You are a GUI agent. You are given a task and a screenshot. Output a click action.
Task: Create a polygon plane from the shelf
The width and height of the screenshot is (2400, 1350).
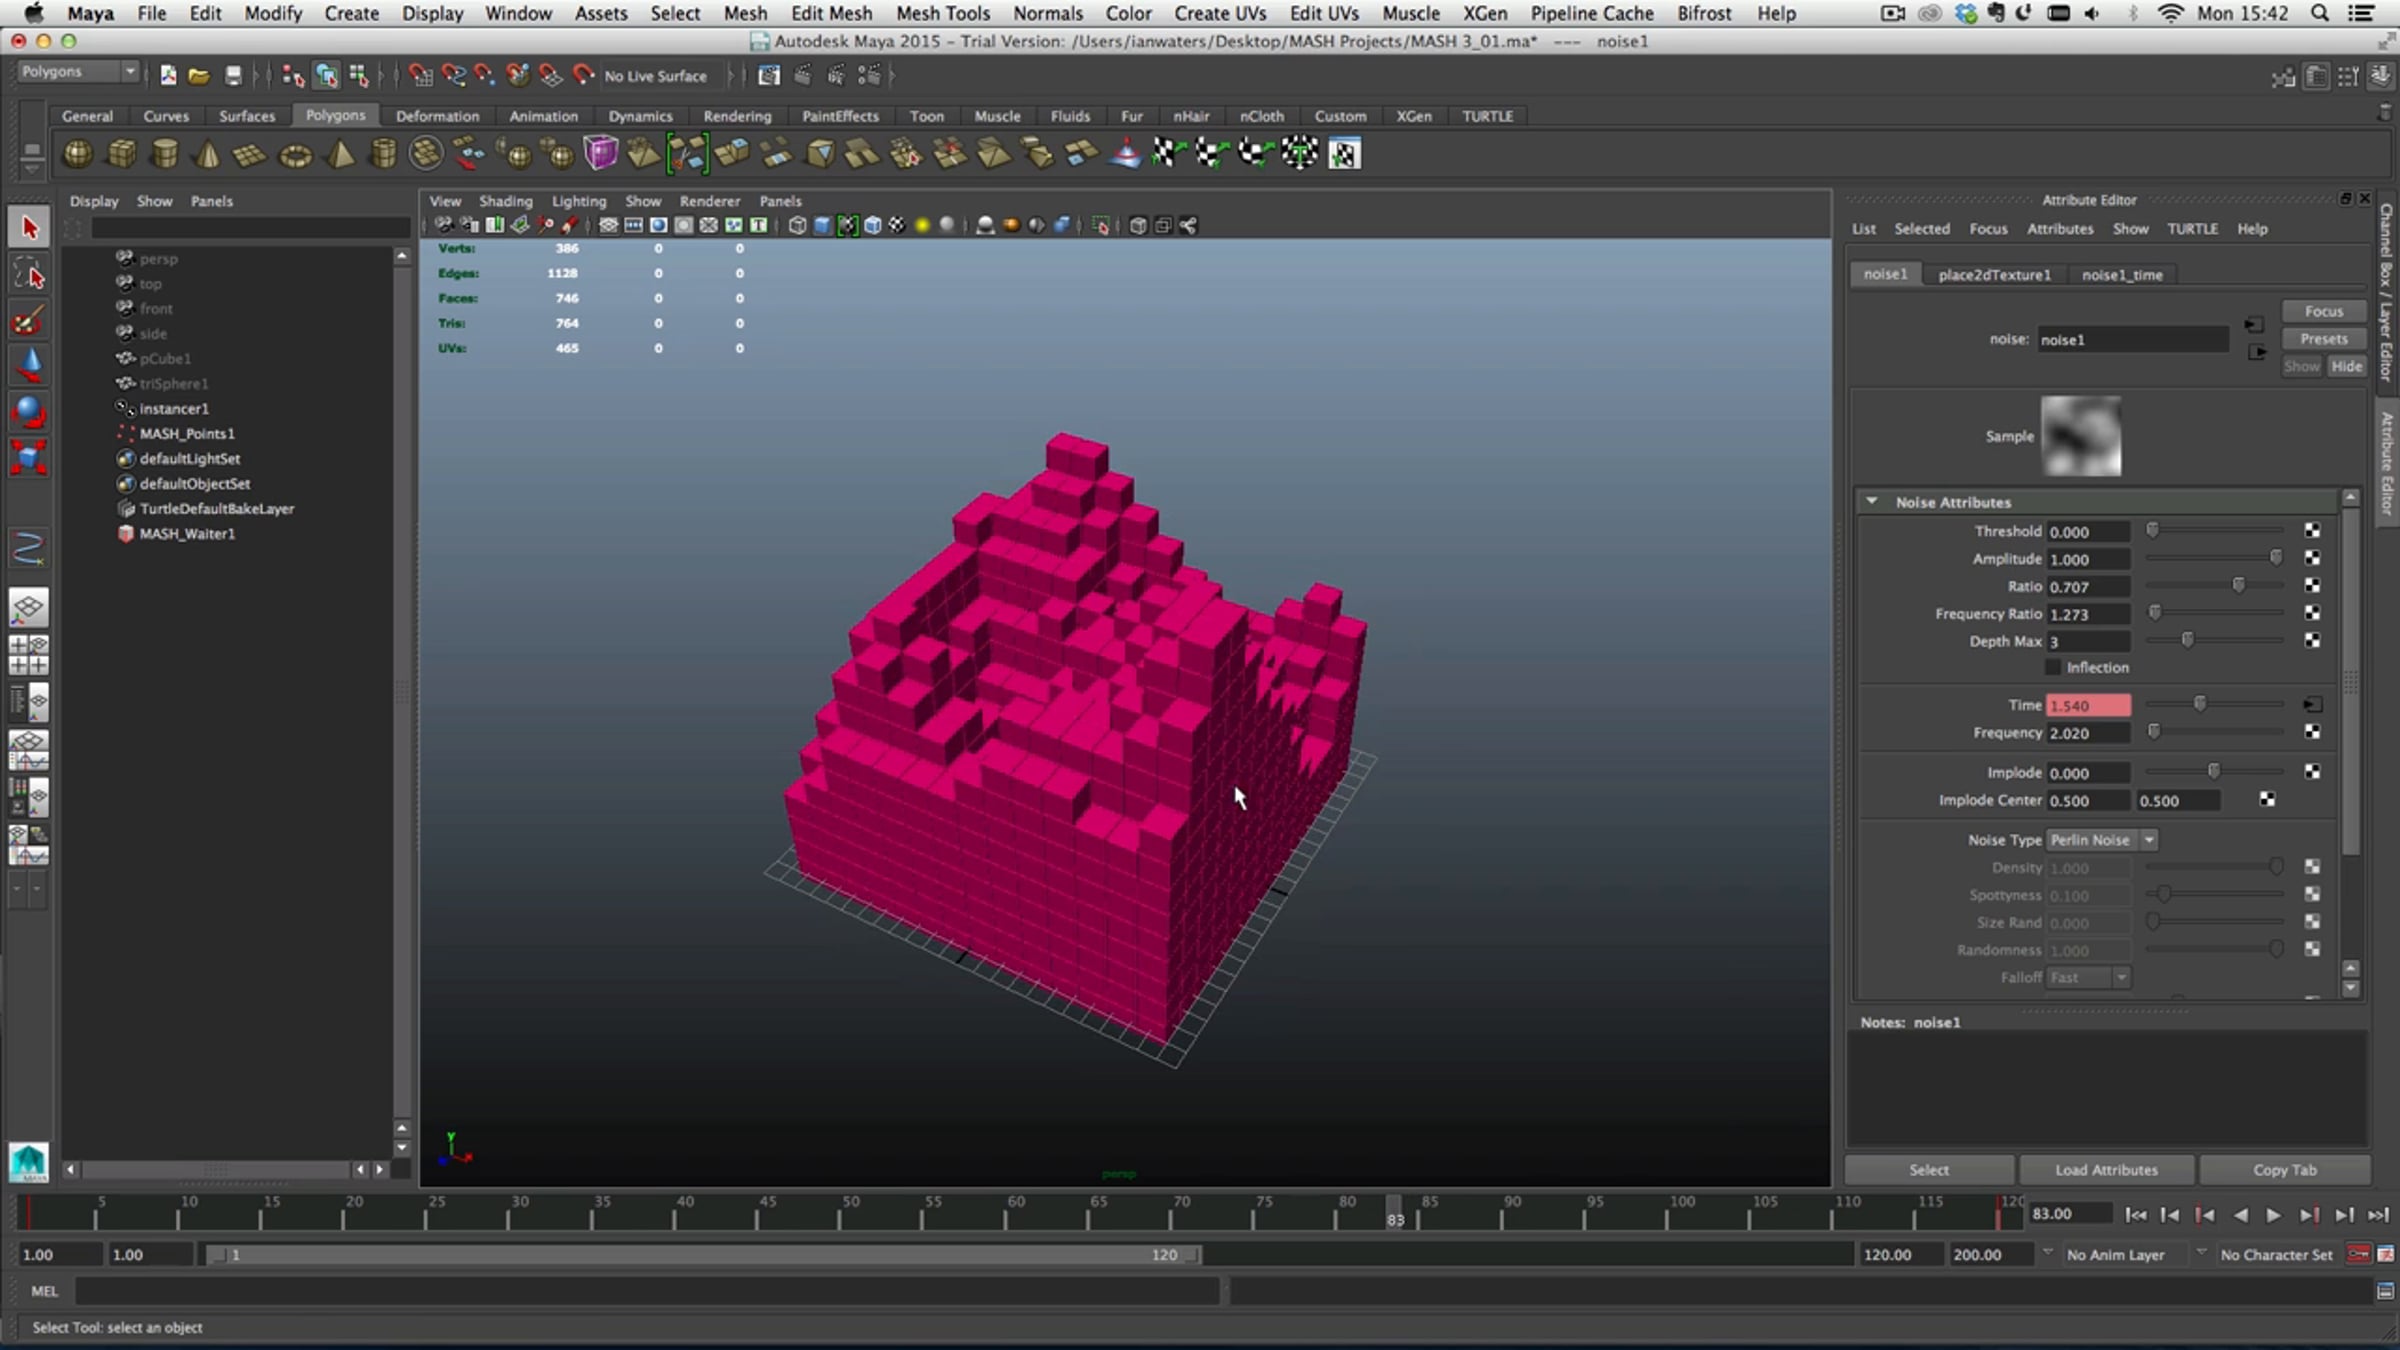251,154
